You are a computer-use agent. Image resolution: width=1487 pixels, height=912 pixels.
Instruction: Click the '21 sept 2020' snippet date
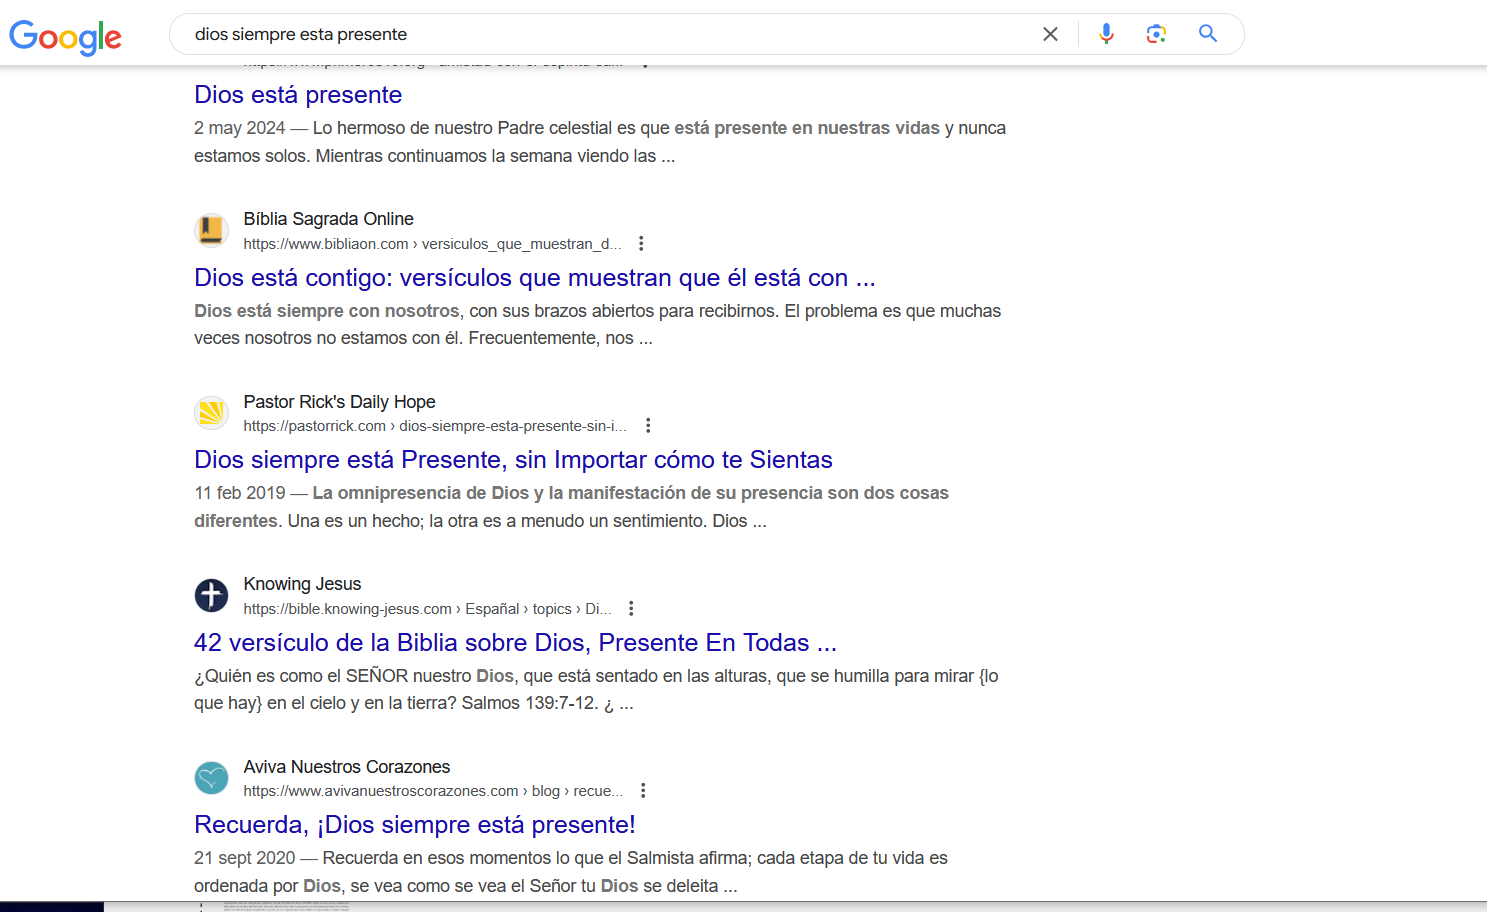[245, 858]
